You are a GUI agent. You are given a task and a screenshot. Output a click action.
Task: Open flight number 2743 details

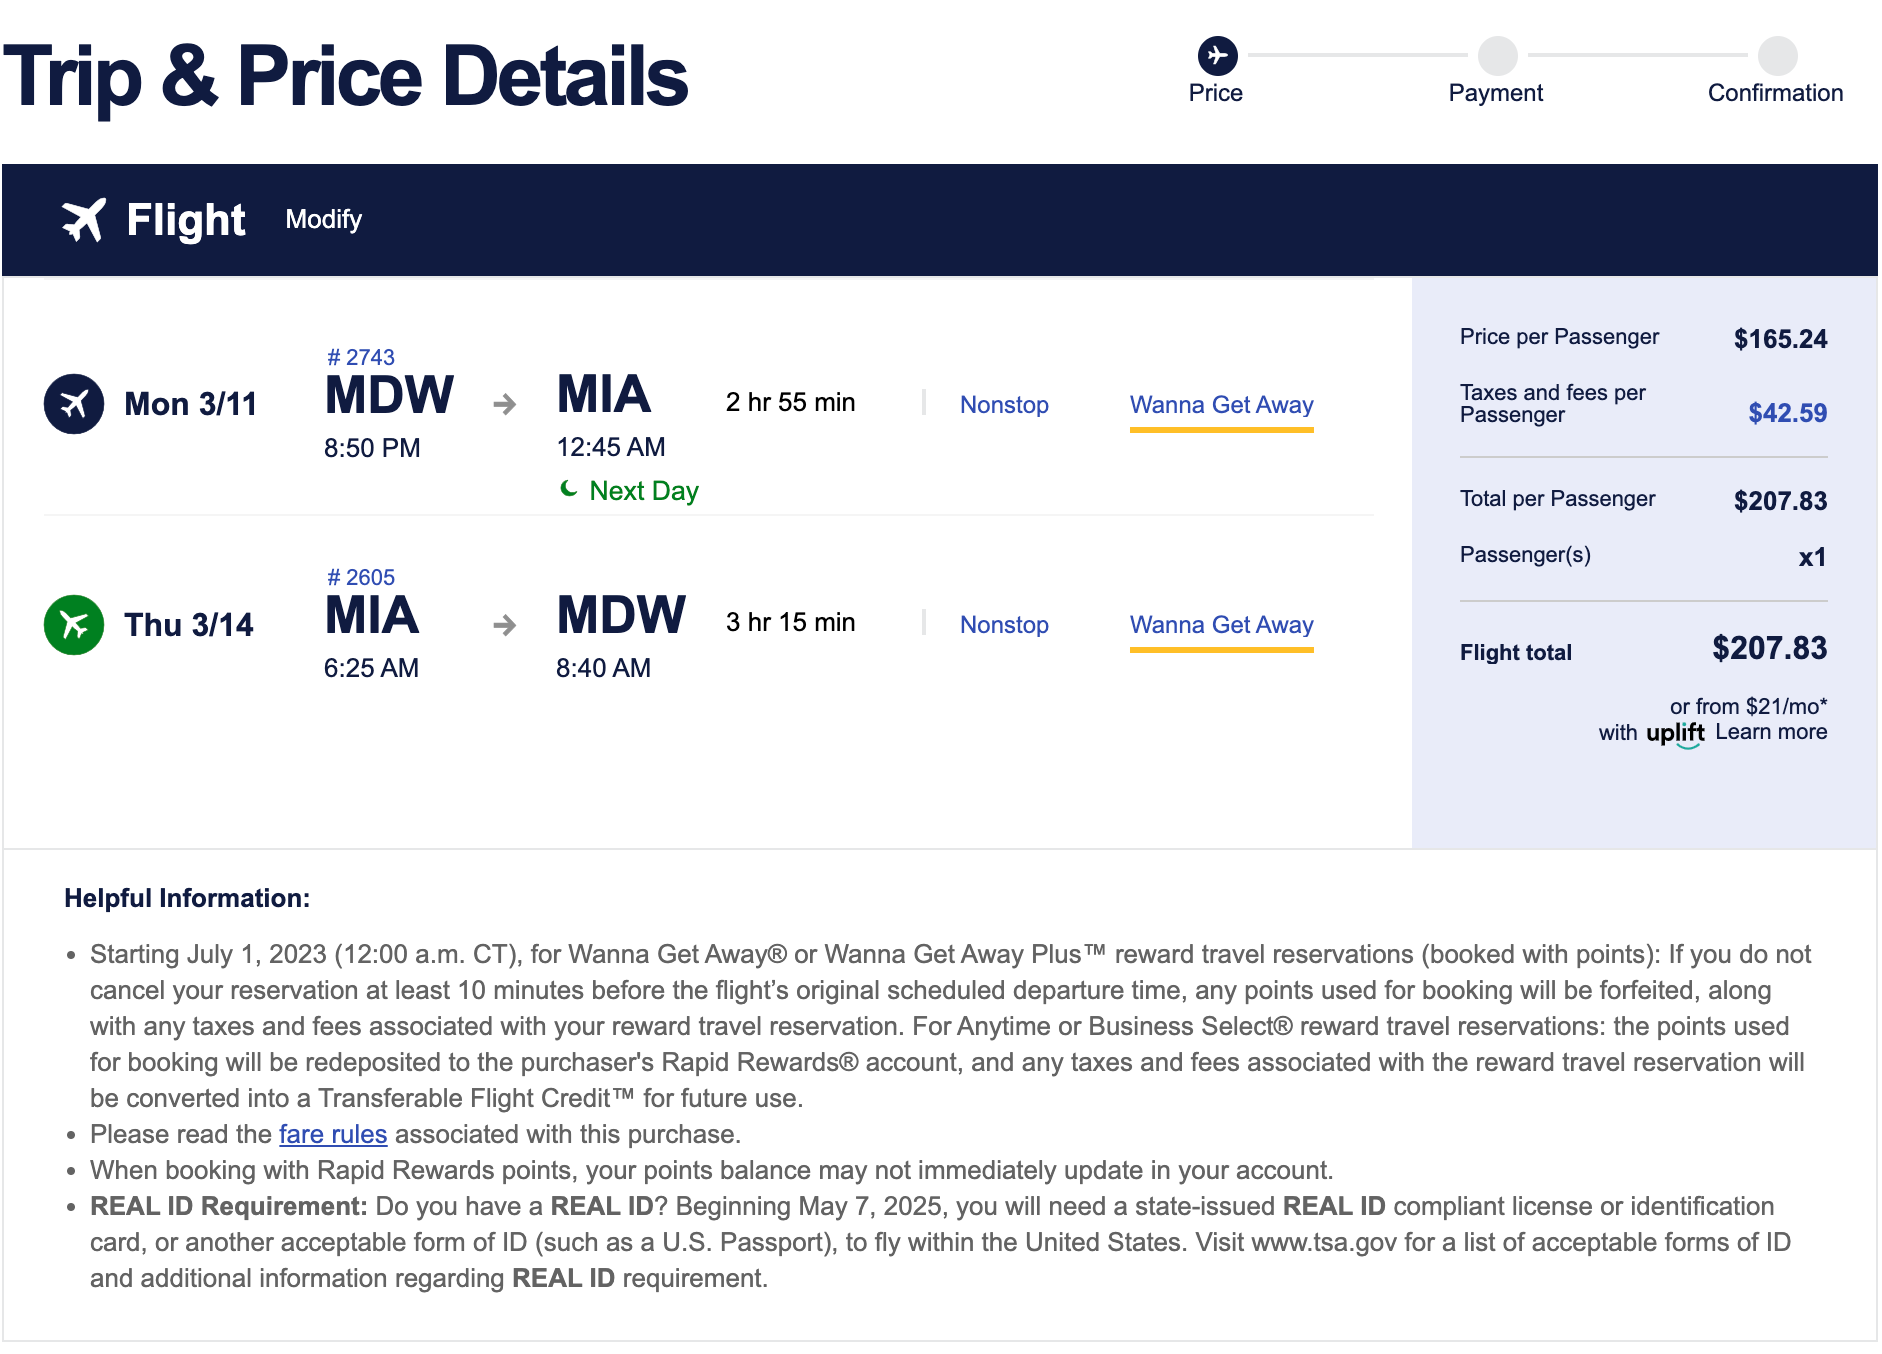(361, 357)
